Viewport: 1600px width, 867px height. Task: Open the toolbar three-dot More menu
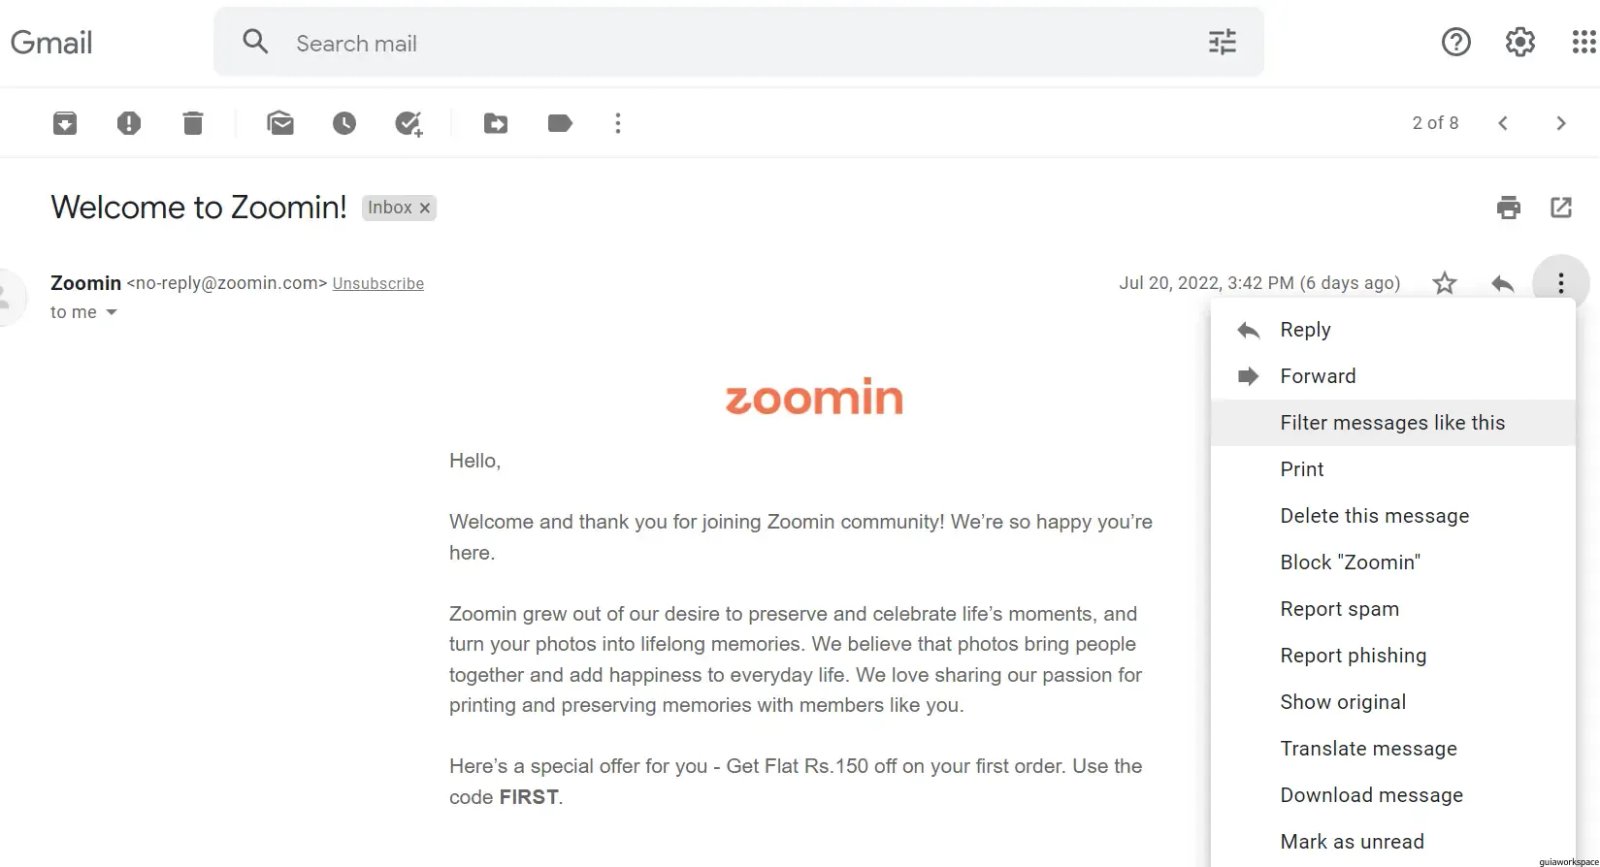(x=618, y=123)
